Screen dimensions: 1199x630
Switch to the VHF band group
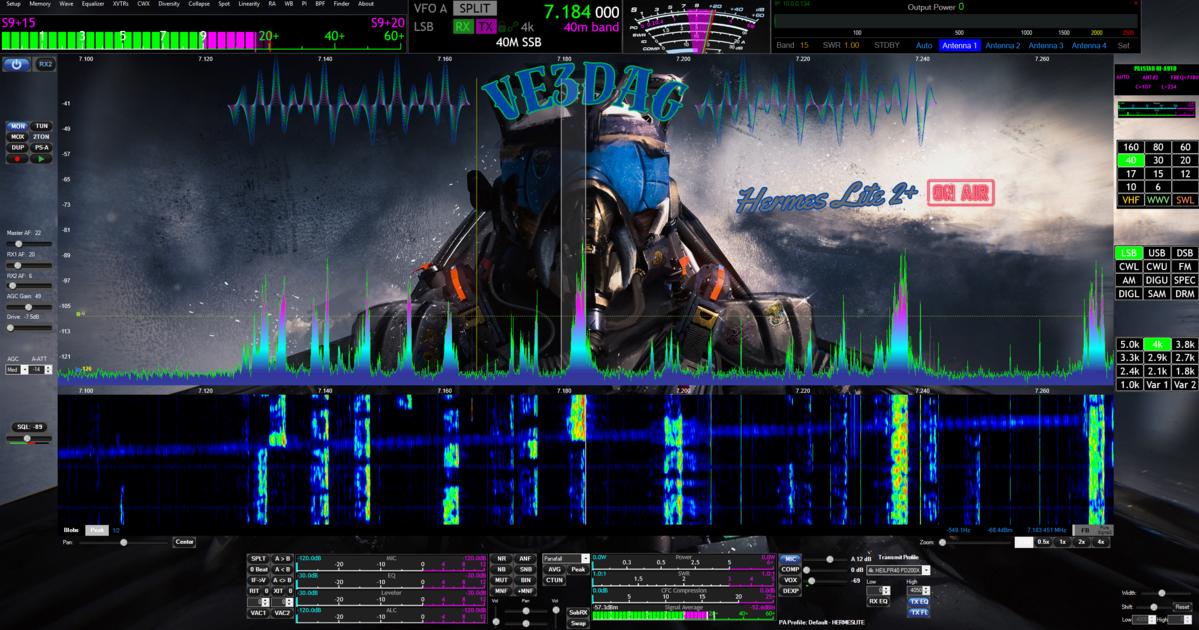click(x=1130, y=200)
